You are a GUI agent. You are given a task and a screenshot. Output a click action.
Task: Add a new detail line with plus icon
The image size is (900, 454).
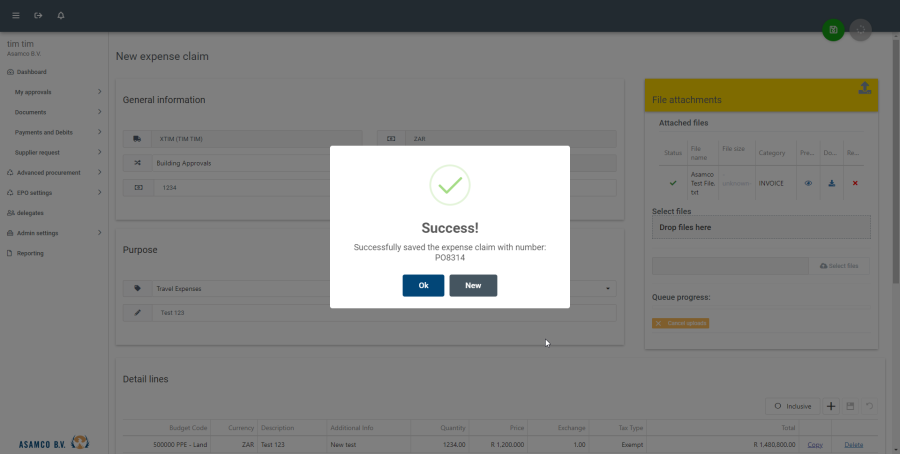(831, 406)
